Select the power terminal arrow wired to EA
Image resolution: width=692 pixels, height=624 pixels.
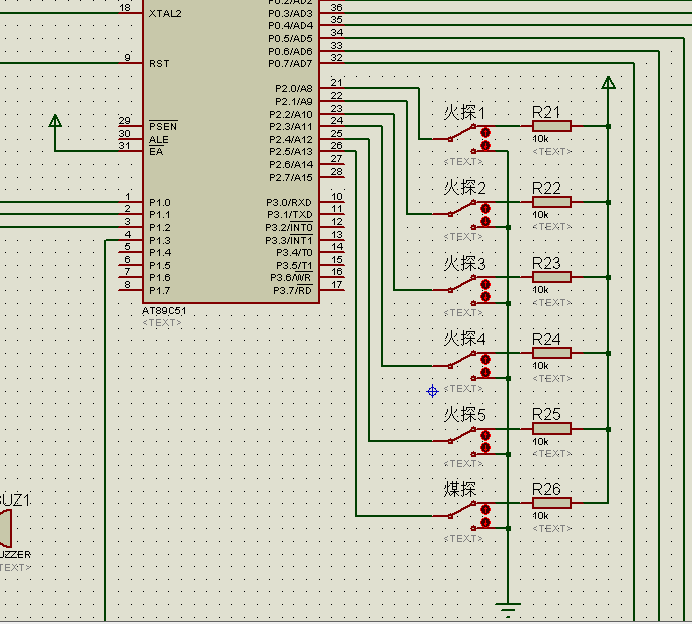(x=55, y=121)
